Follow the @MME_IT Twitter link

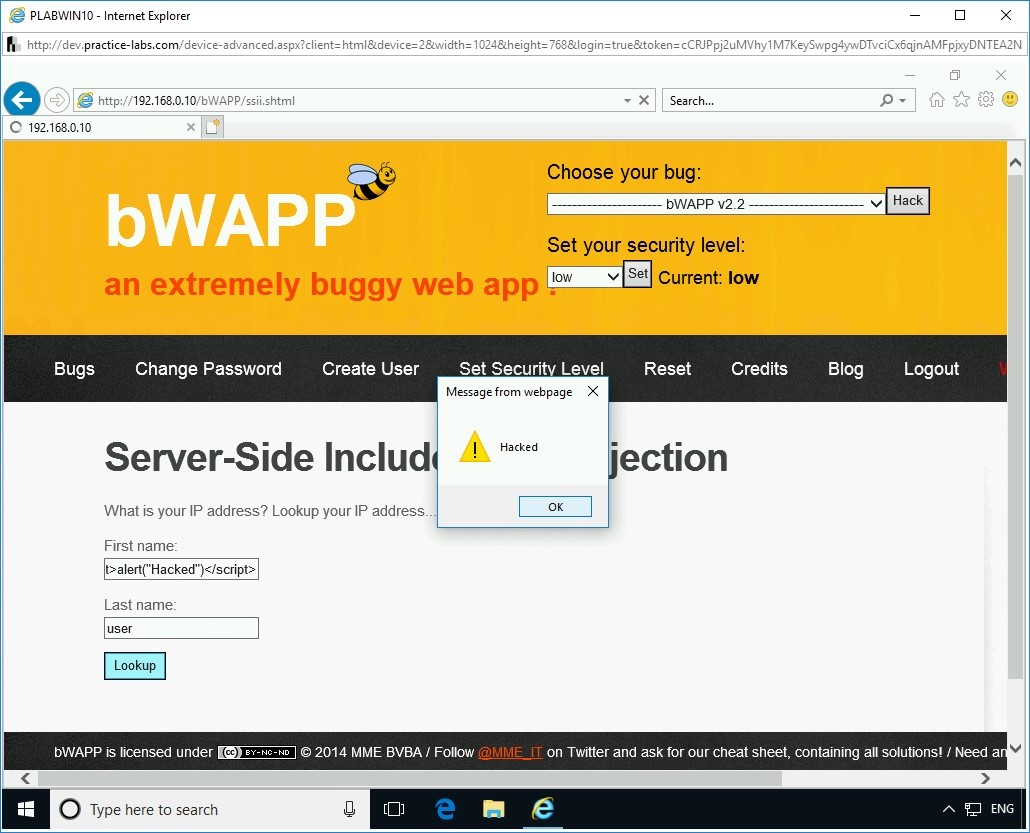pos(511,751)
